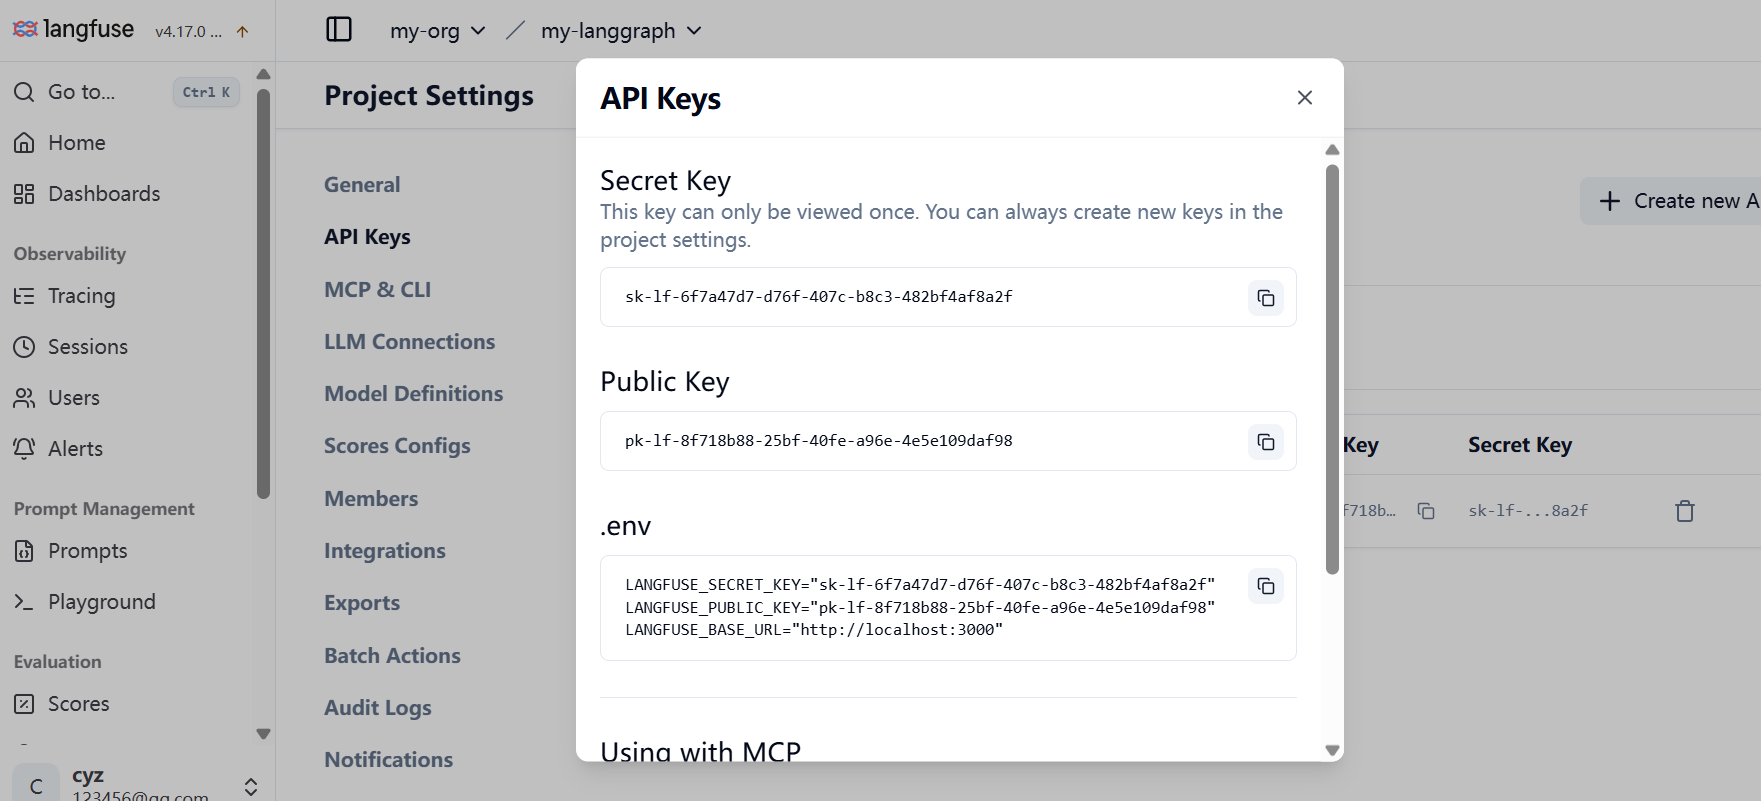Select Batch Actions settings tab
Image resolution: width=1761 pixels, height=801 pixels.
click(392, 656)
